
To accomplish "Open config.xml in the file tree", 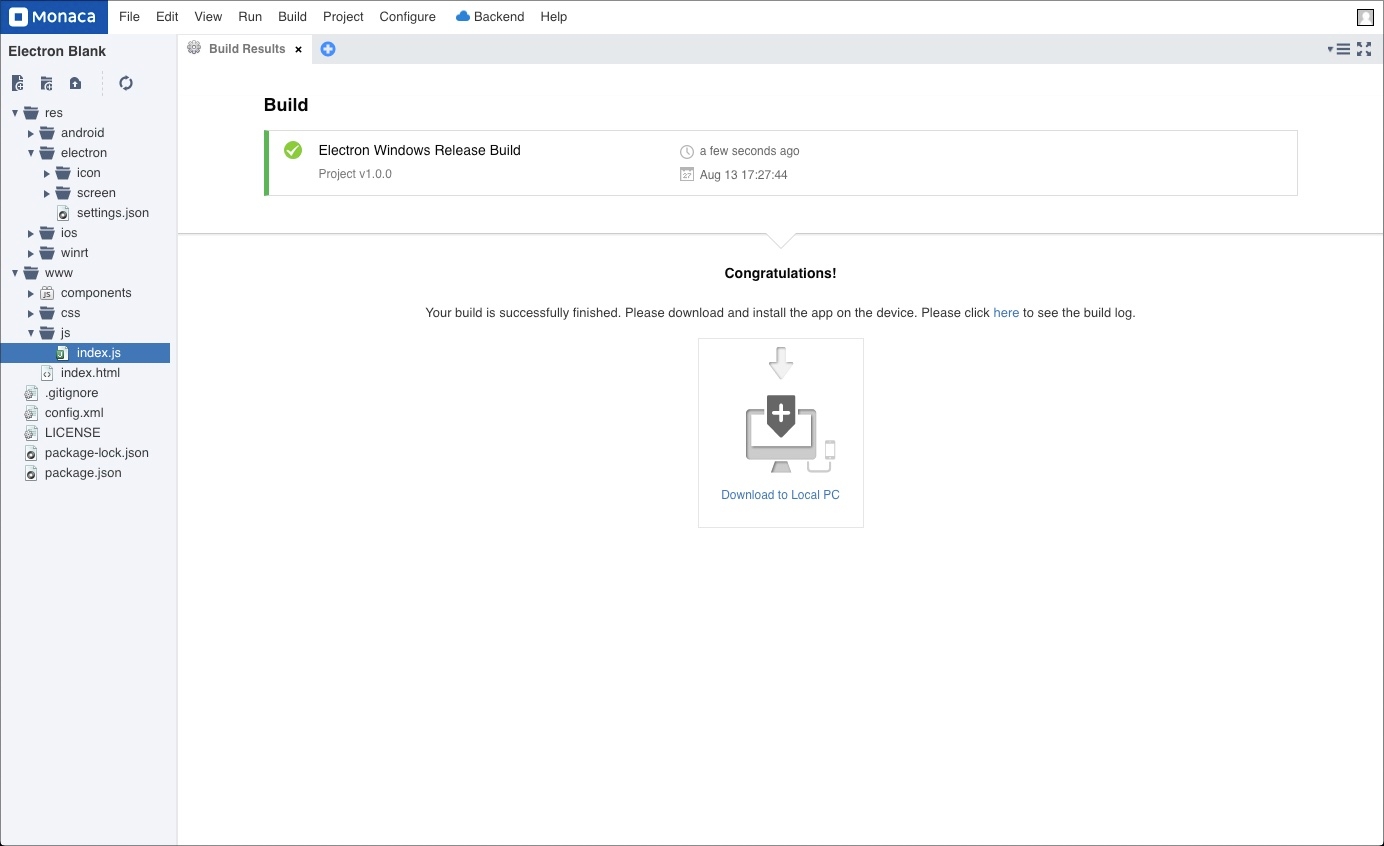I will pos(74,413).
